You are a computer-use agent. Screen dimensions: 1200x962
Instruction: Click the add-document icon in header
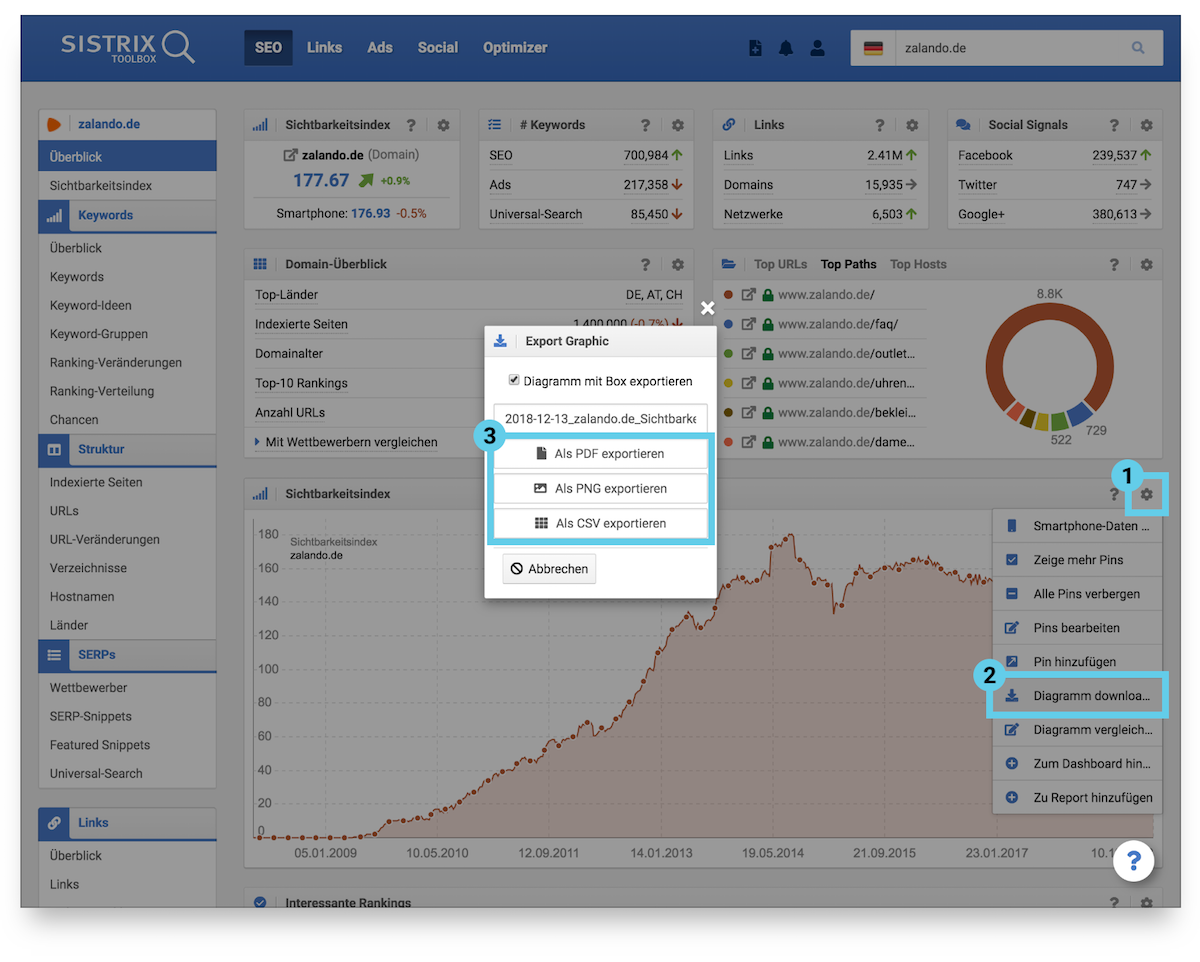click(x=756, y=48)
